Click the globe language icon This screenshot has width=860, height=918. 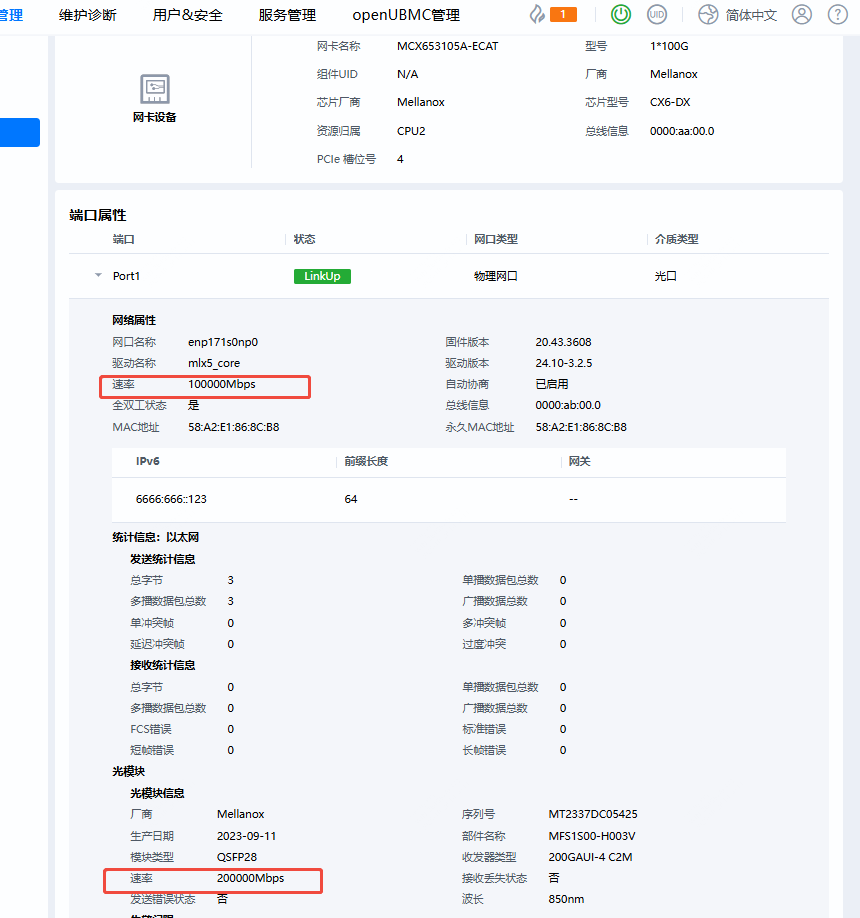pos(708,15)
